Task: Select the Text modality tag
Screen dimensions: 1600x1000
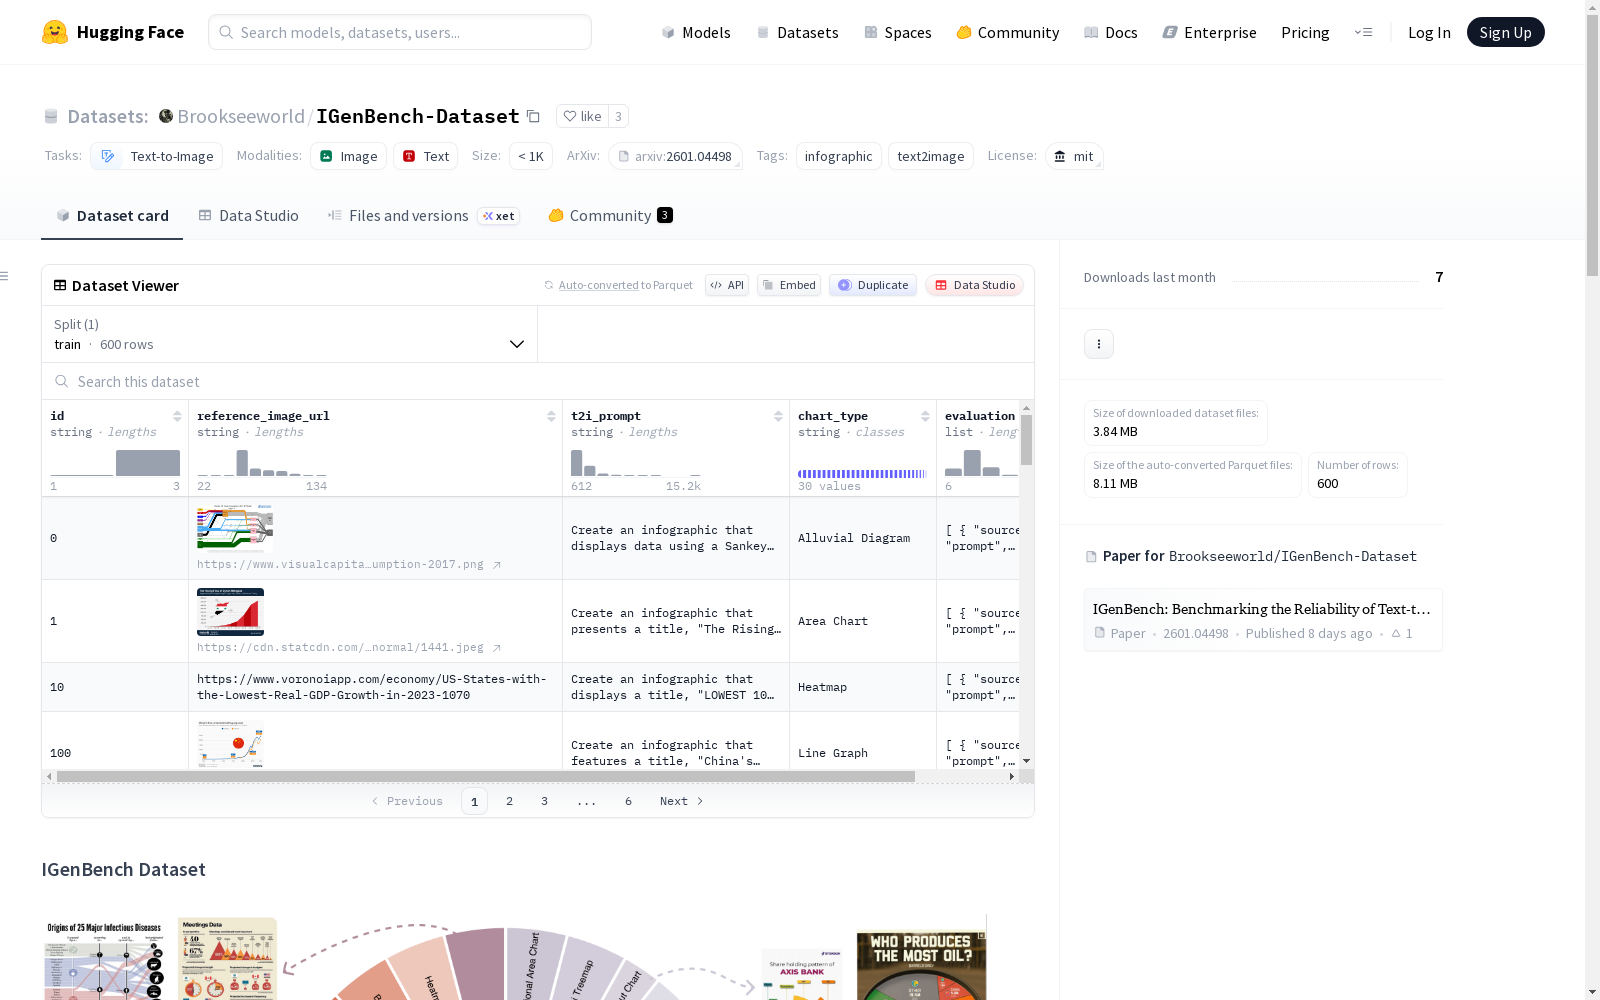Action: 425,156
